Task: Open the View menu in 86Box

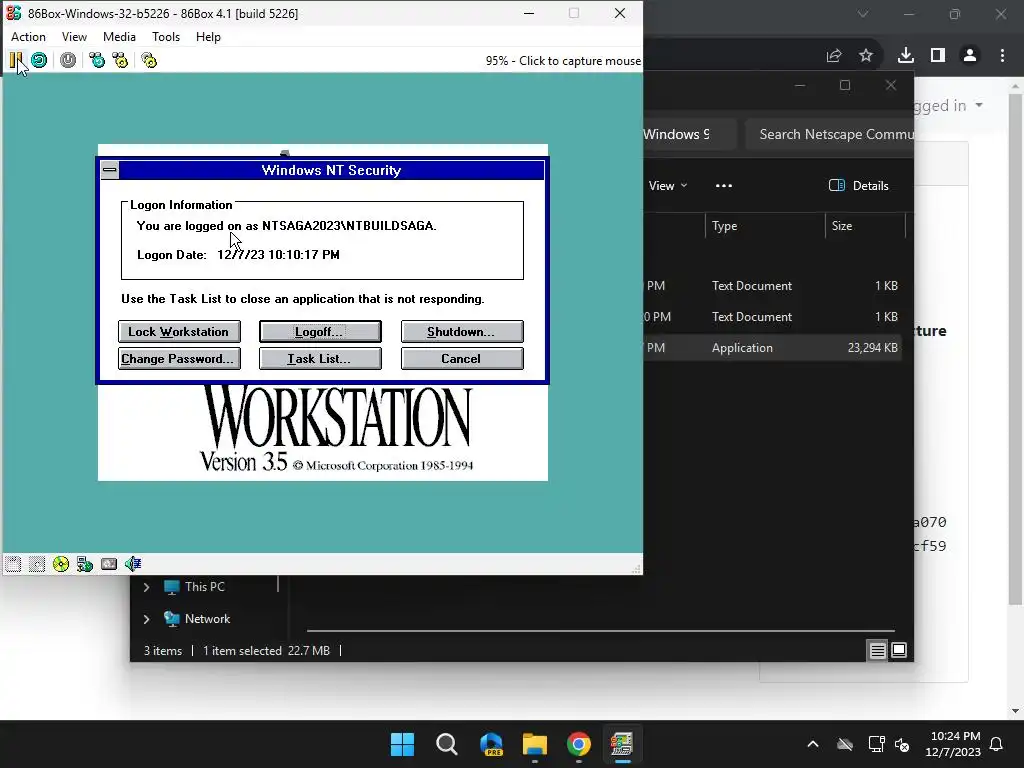Action: [74, 37]
